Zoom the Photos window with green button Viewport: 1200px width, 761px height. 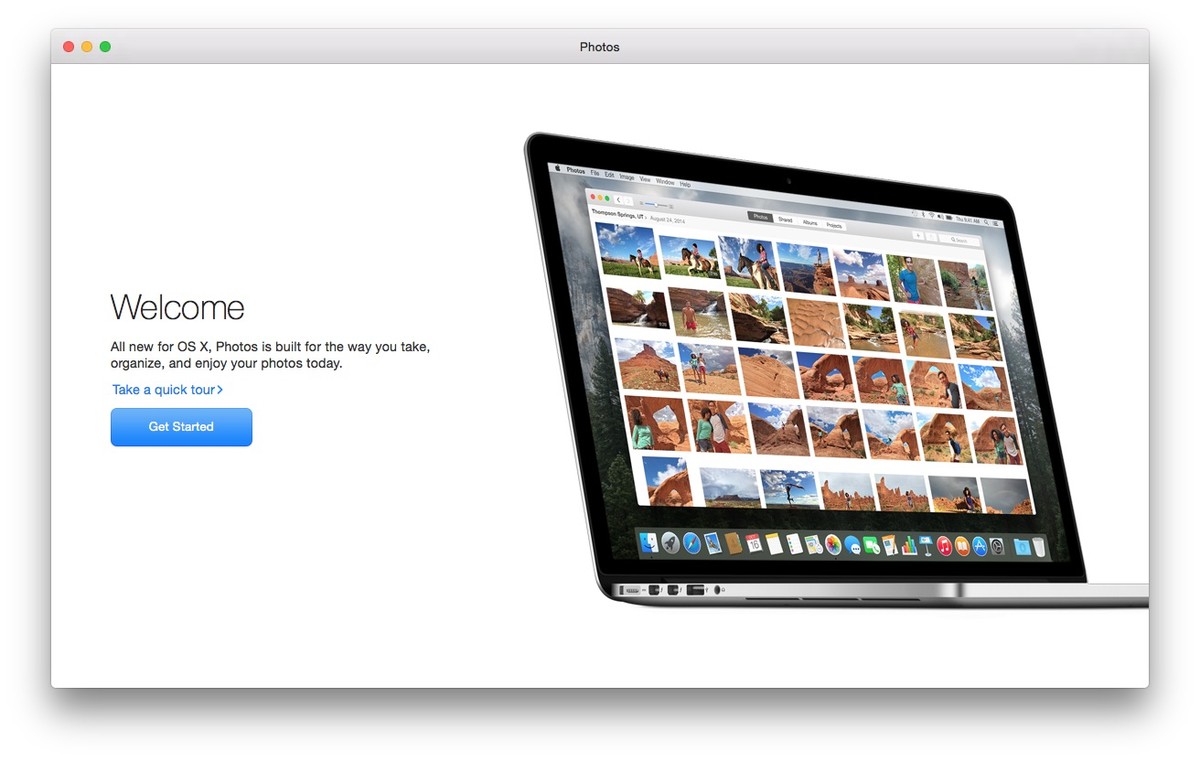click(x=105, y=47)
